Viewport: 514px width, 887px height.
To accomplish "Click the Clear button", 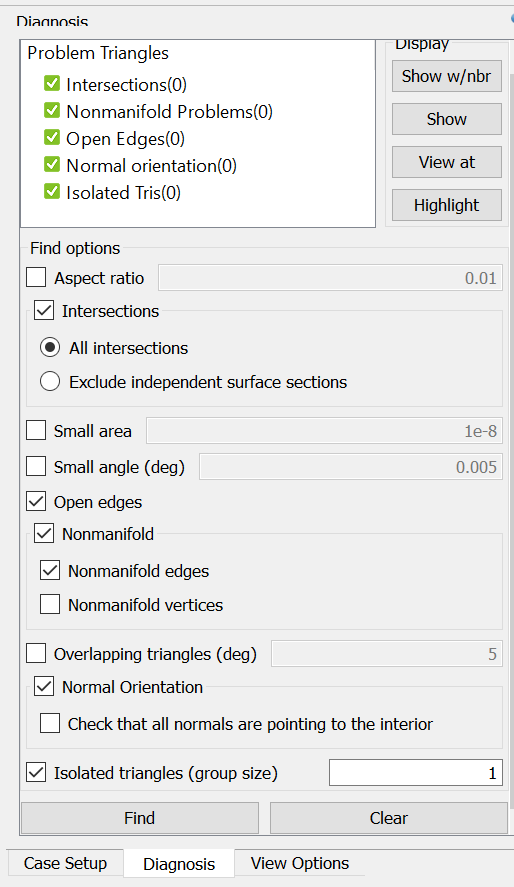I will pos(388,818).
